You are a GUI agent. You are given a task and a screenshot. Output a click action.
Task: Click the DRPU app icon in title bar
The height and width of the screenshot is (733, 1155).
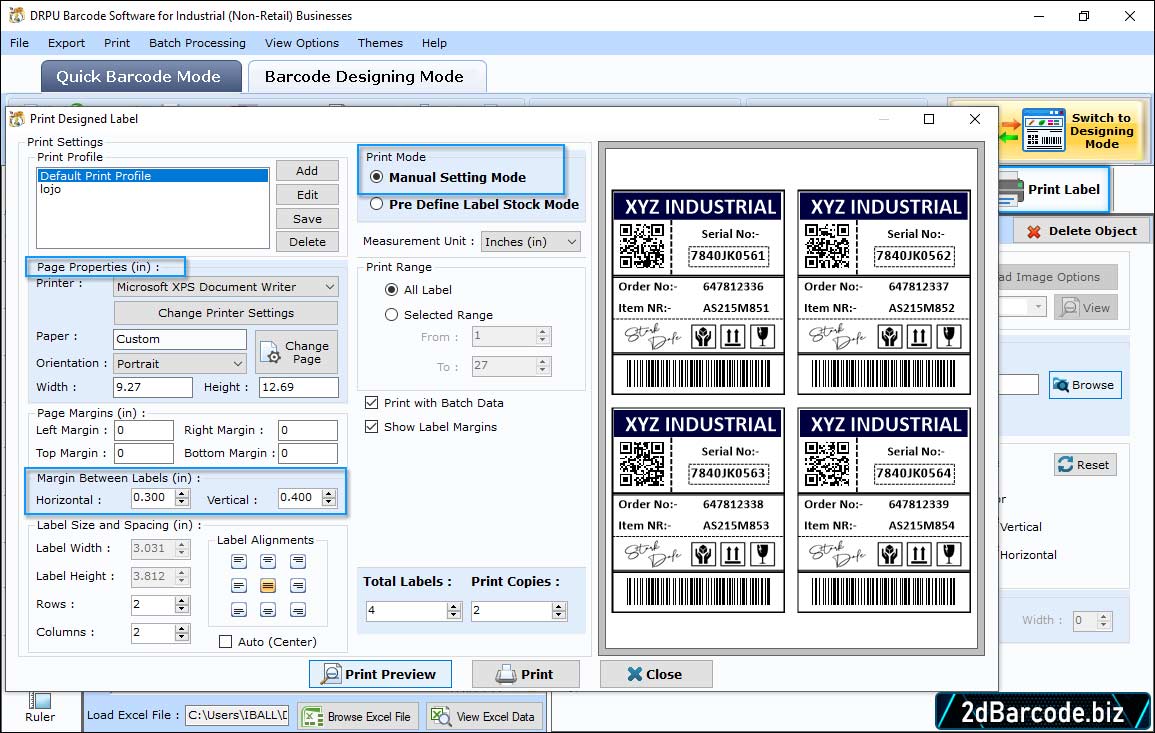[16, 15]
